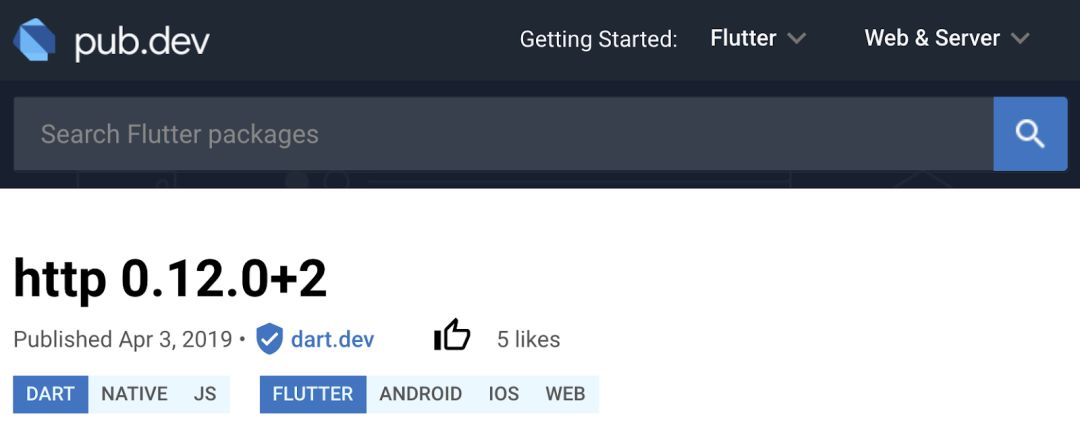Open the Web & Server menu
The width and height of the screenshot is (1080, 429).
pos(932,39)
